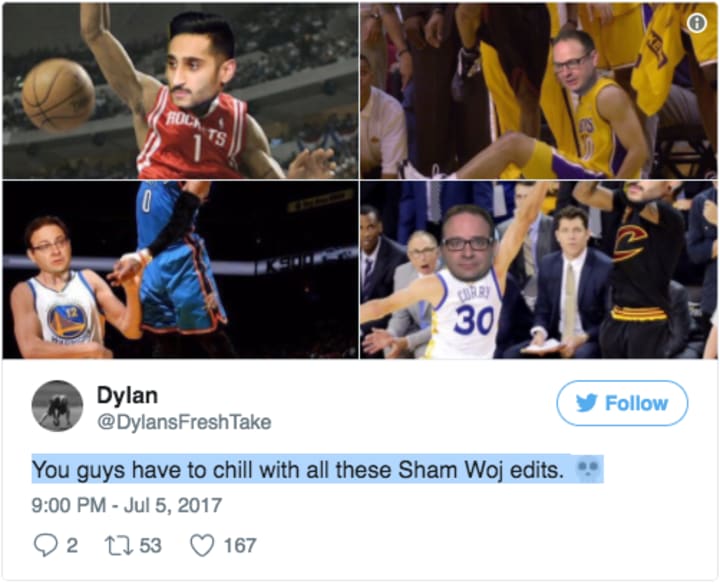720x584 pixels.
Task: Click the Twitter bird icon
Action: coord(586,403)
